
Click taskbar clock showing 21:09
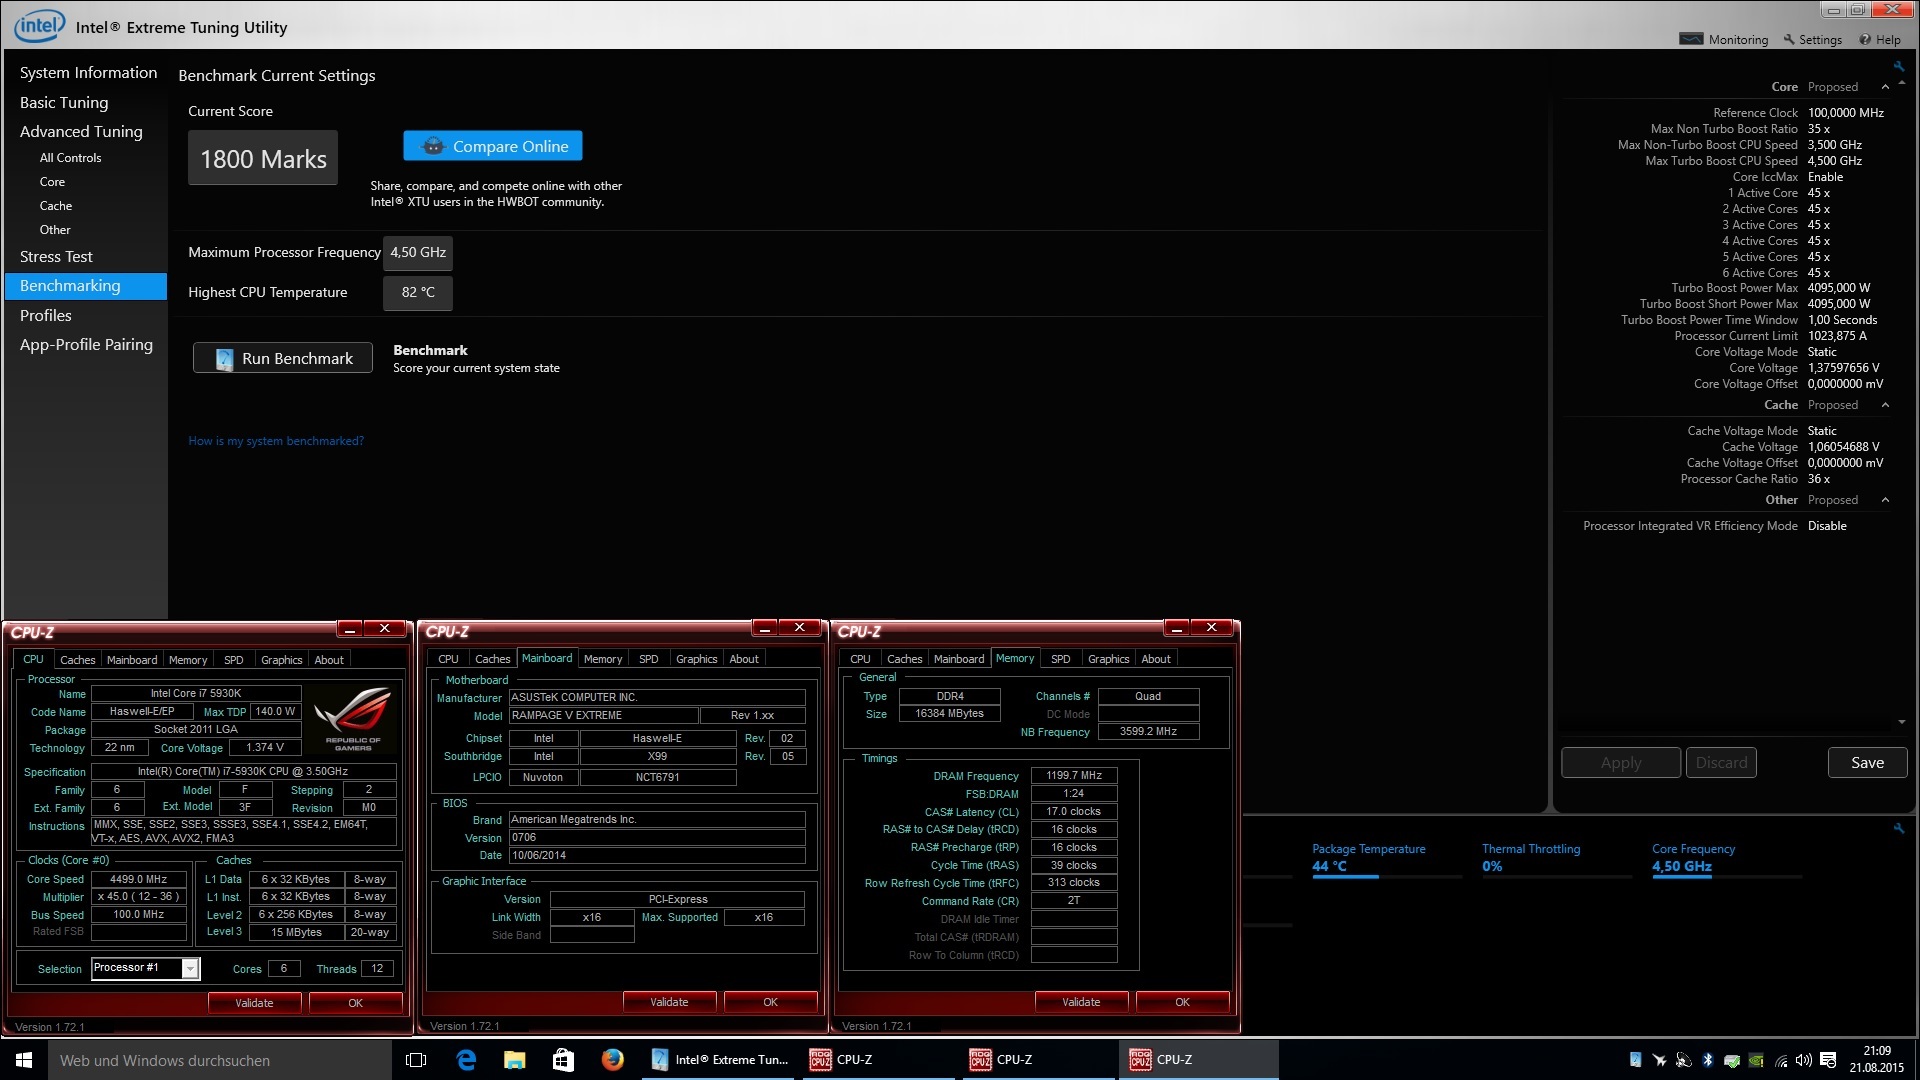(1876, 1060)
